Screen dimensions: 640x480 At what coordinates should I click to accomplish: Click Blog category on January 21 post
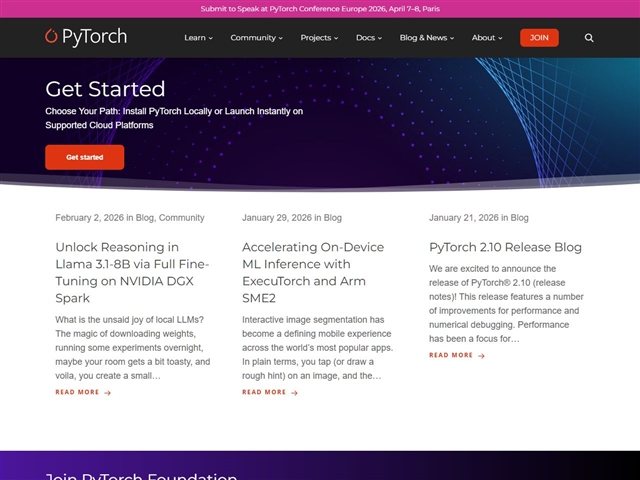[520, 218]
